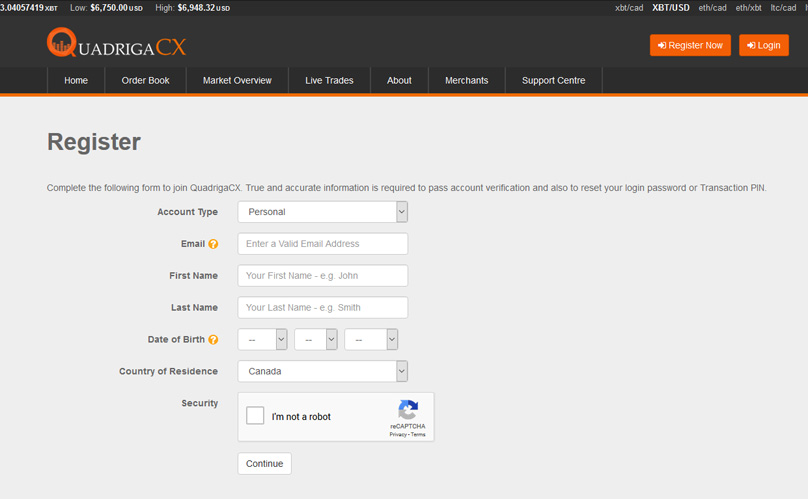Click the Security field label
The image size is (808, 499).
(199, 403)
